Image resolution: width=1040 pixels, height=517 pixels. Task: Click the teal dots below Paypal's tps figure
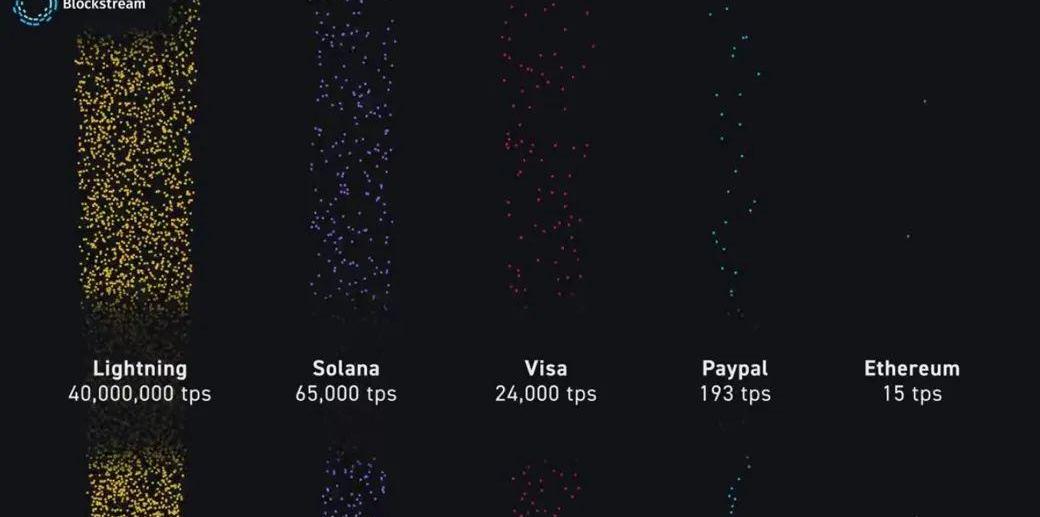[738, 485]
